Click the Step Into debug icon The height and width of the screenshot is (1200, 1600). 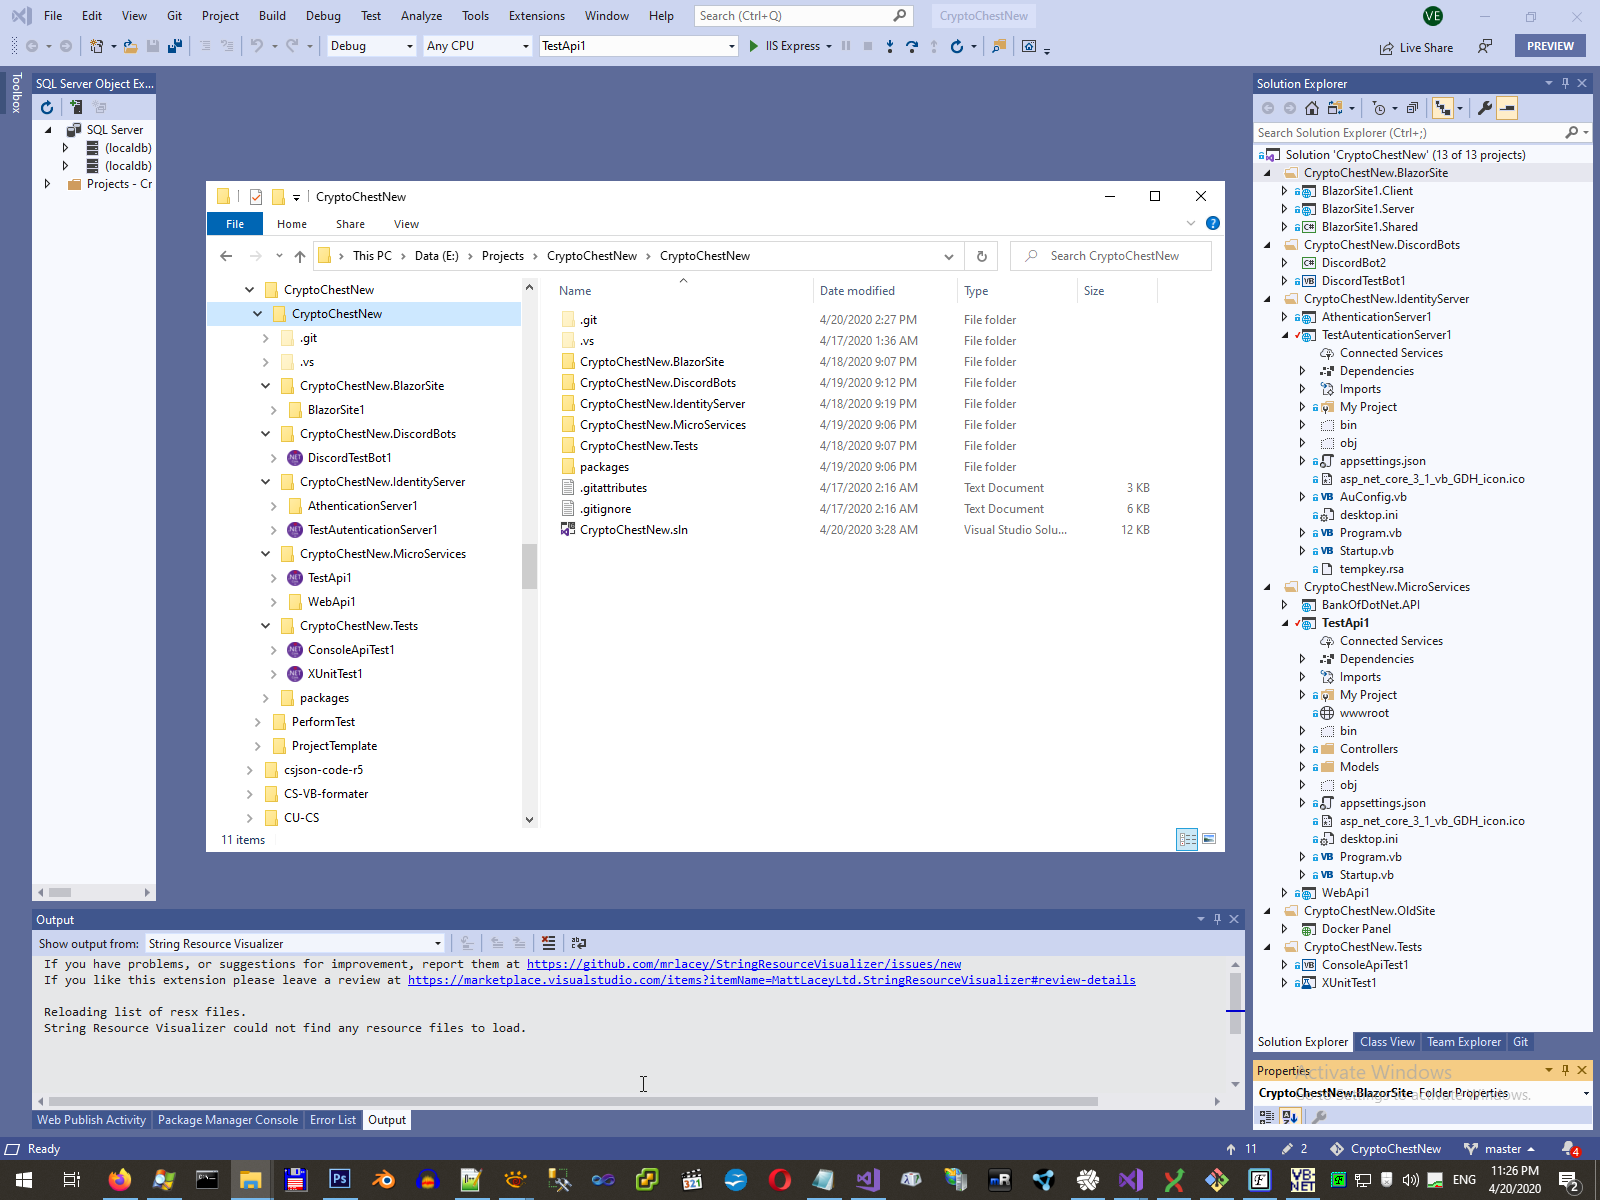pyautogui.click(x=890, y=46)
